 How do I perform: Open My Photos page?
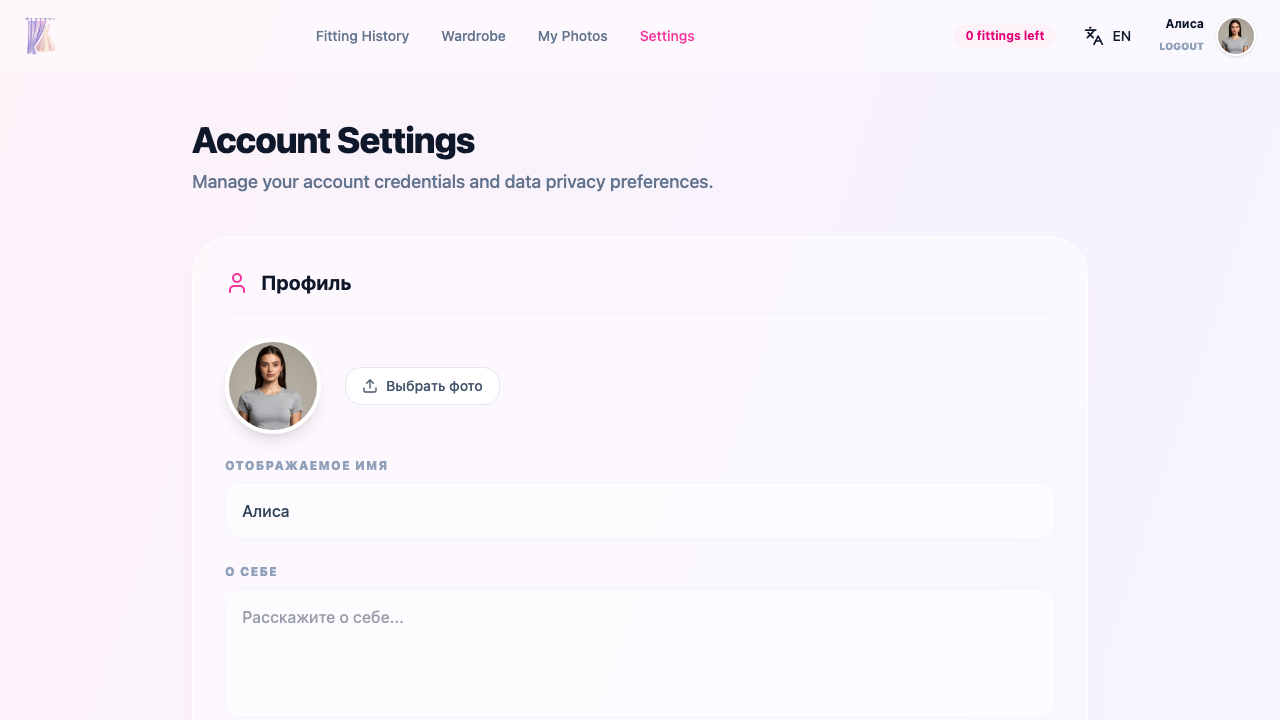pos(572,36)
